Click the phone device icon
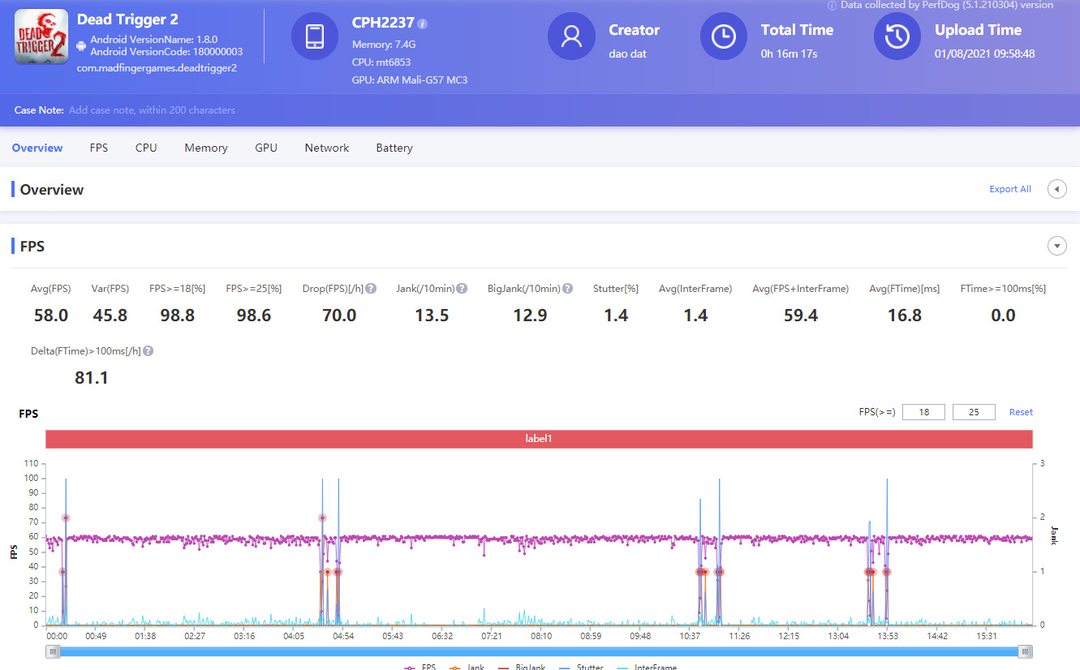This screenshot has height=670, width=1080. point(314,37)
